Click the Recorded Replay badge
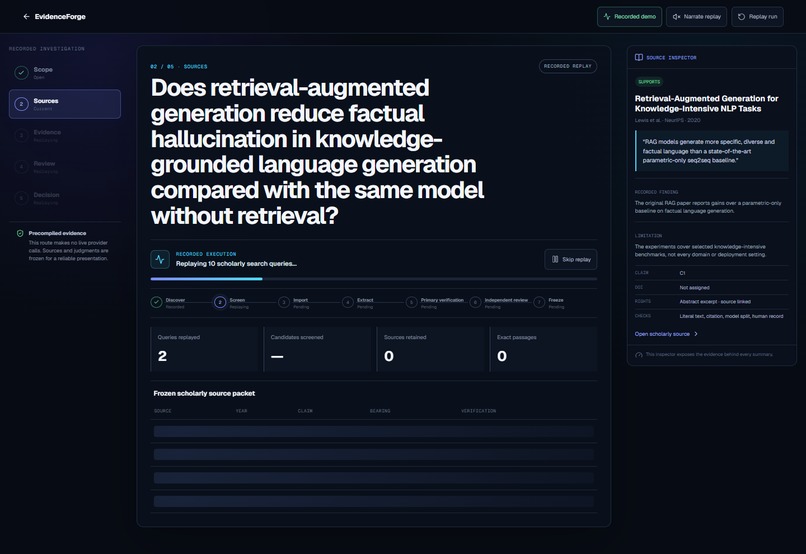 pyautogui.click(x=567, y=66)
